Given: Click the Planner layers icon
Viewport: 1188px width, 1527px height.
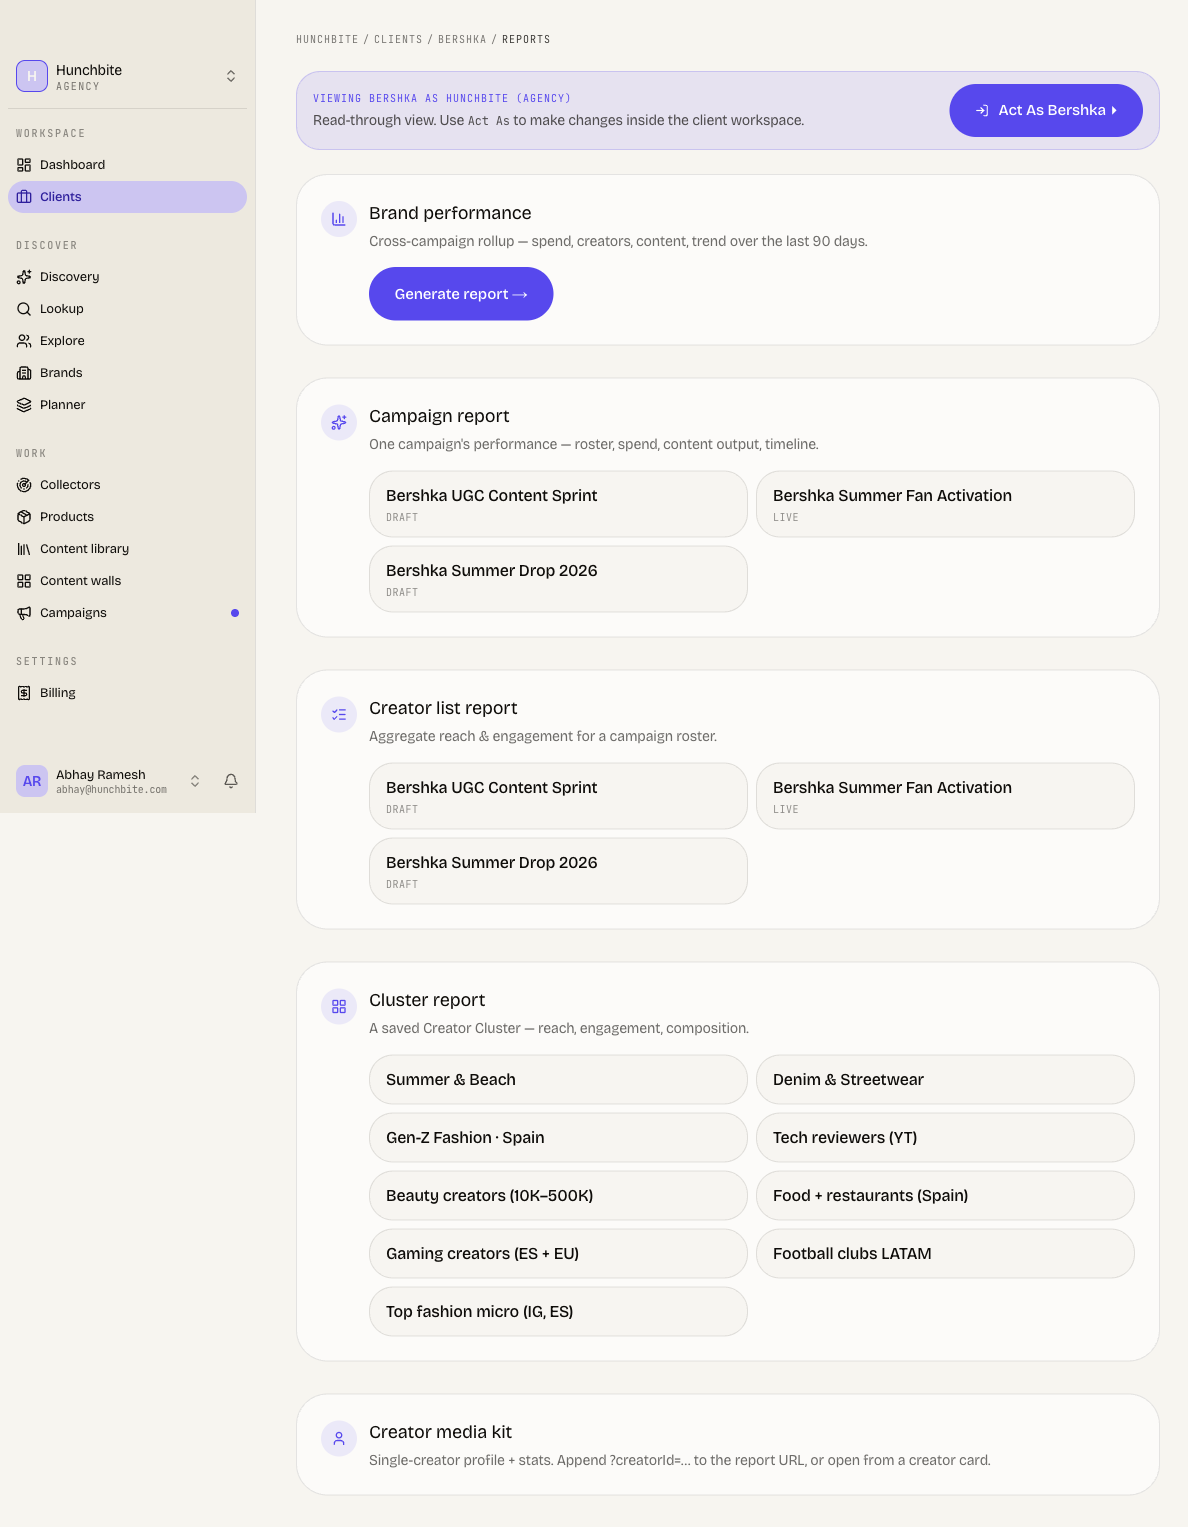Looking at the screenshot, I should pos(24,405).
